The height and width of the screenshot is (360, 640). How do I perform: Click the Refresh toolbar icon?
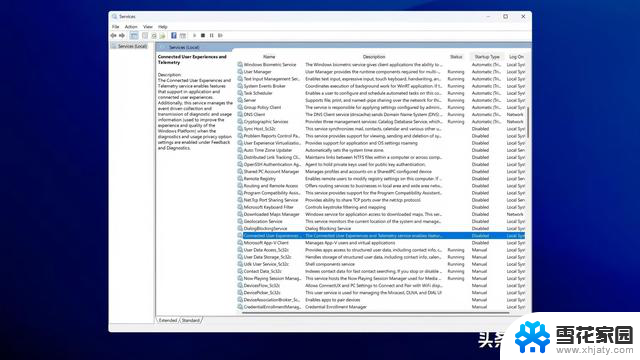tap(154, 36)
